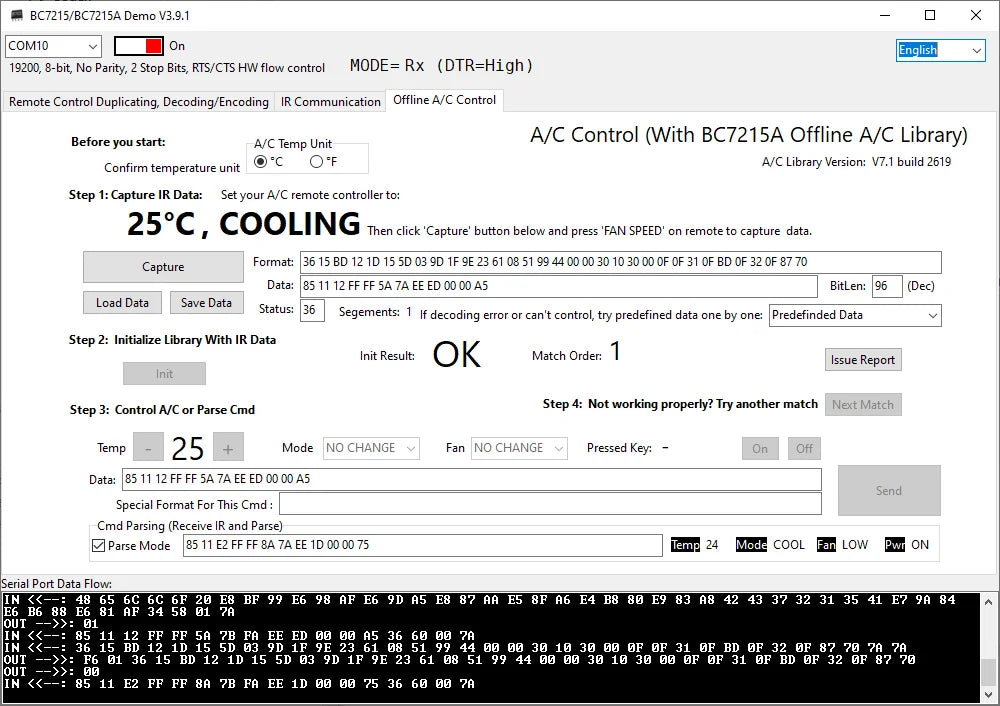This screenshot has height=706, width=1000.
Task: Click the serial log scrollbar down arrow
Action: [x=989, y=695]
